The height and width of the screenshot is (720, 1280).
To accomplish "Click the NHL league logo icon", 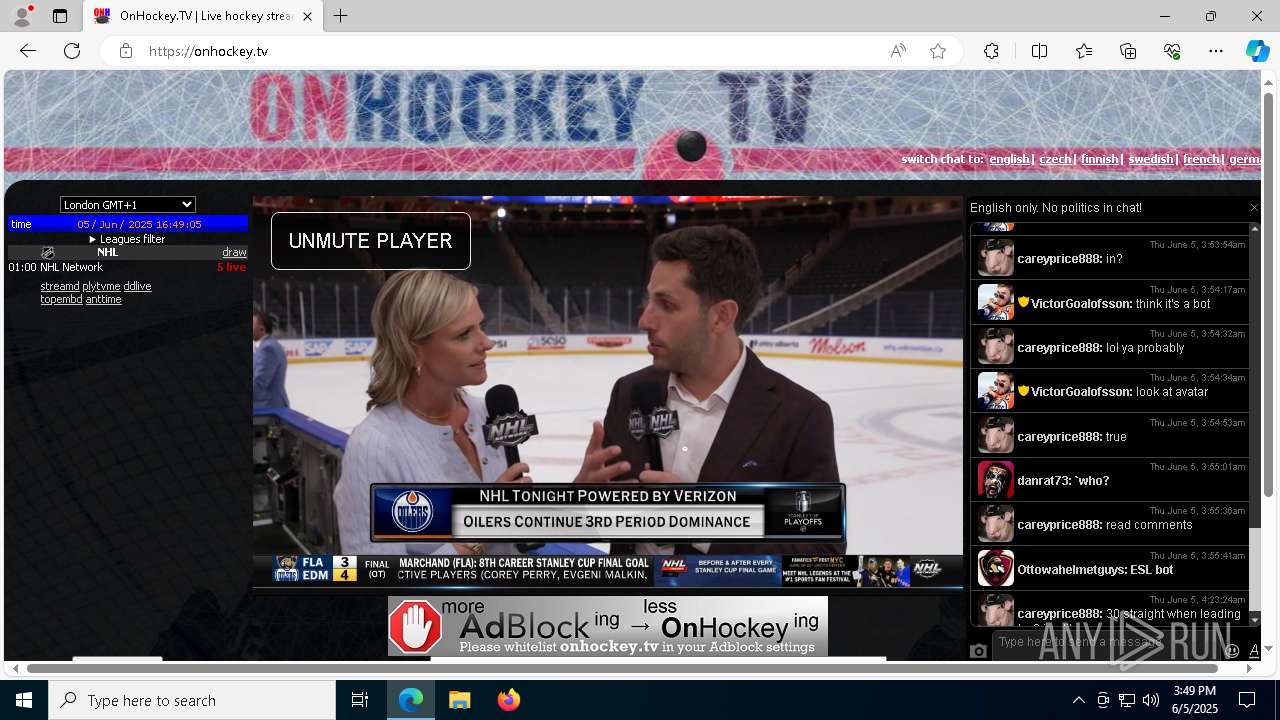I will [48, 252].
